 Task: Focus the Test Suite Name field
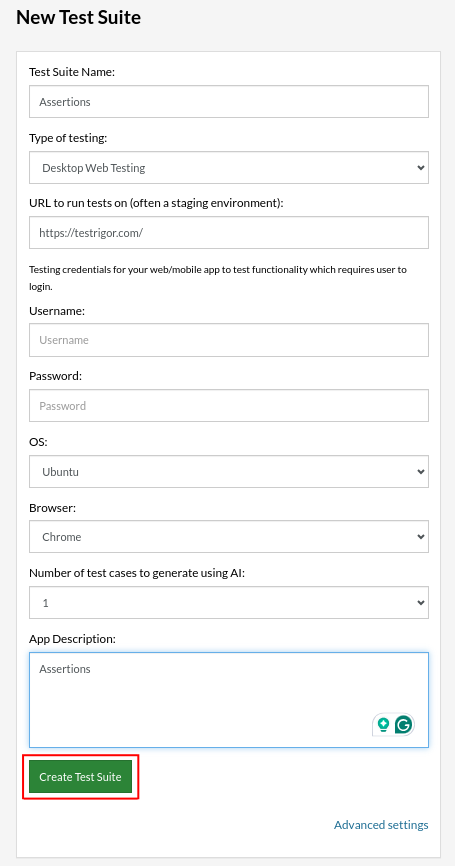(x=229, y=102)
